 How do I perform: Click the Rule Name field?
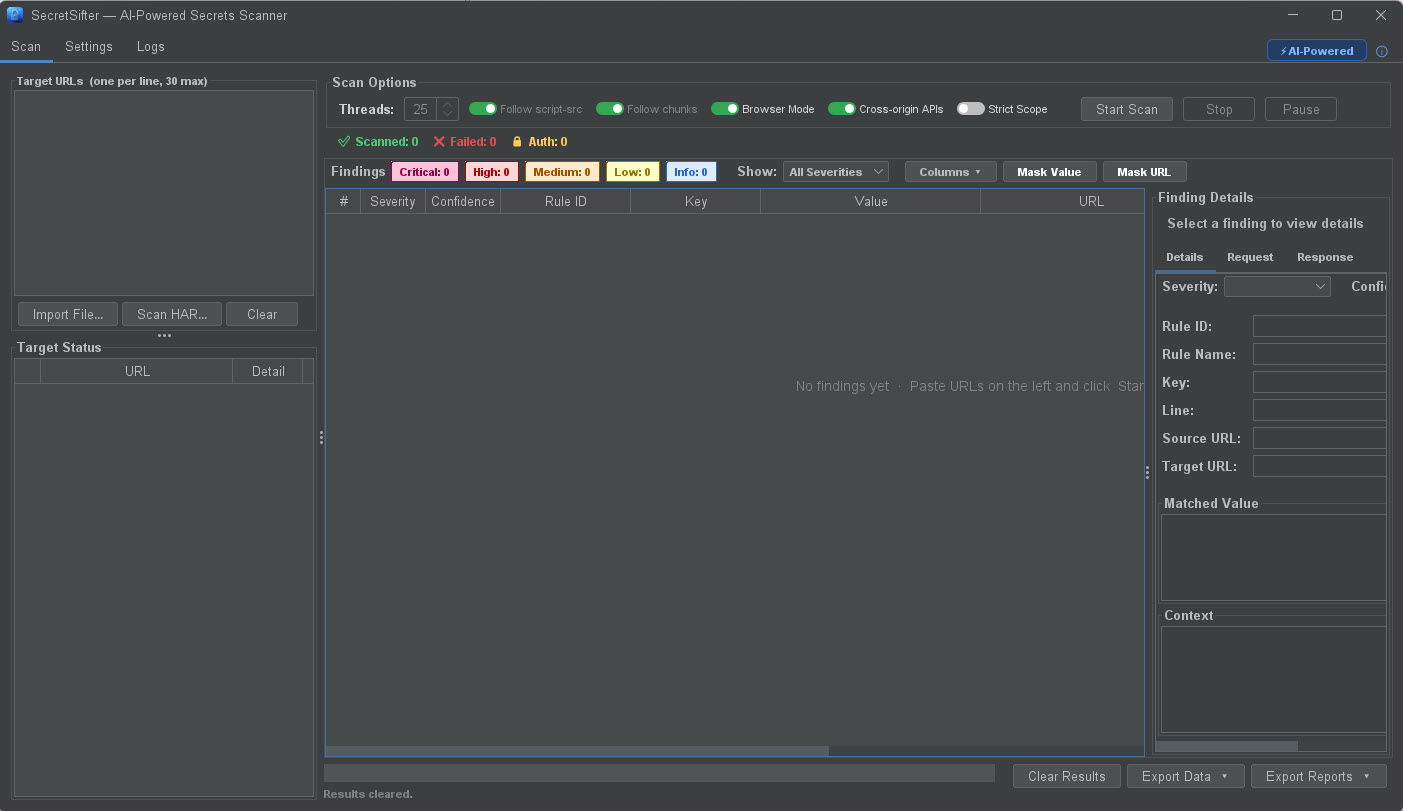(1320, 354)
